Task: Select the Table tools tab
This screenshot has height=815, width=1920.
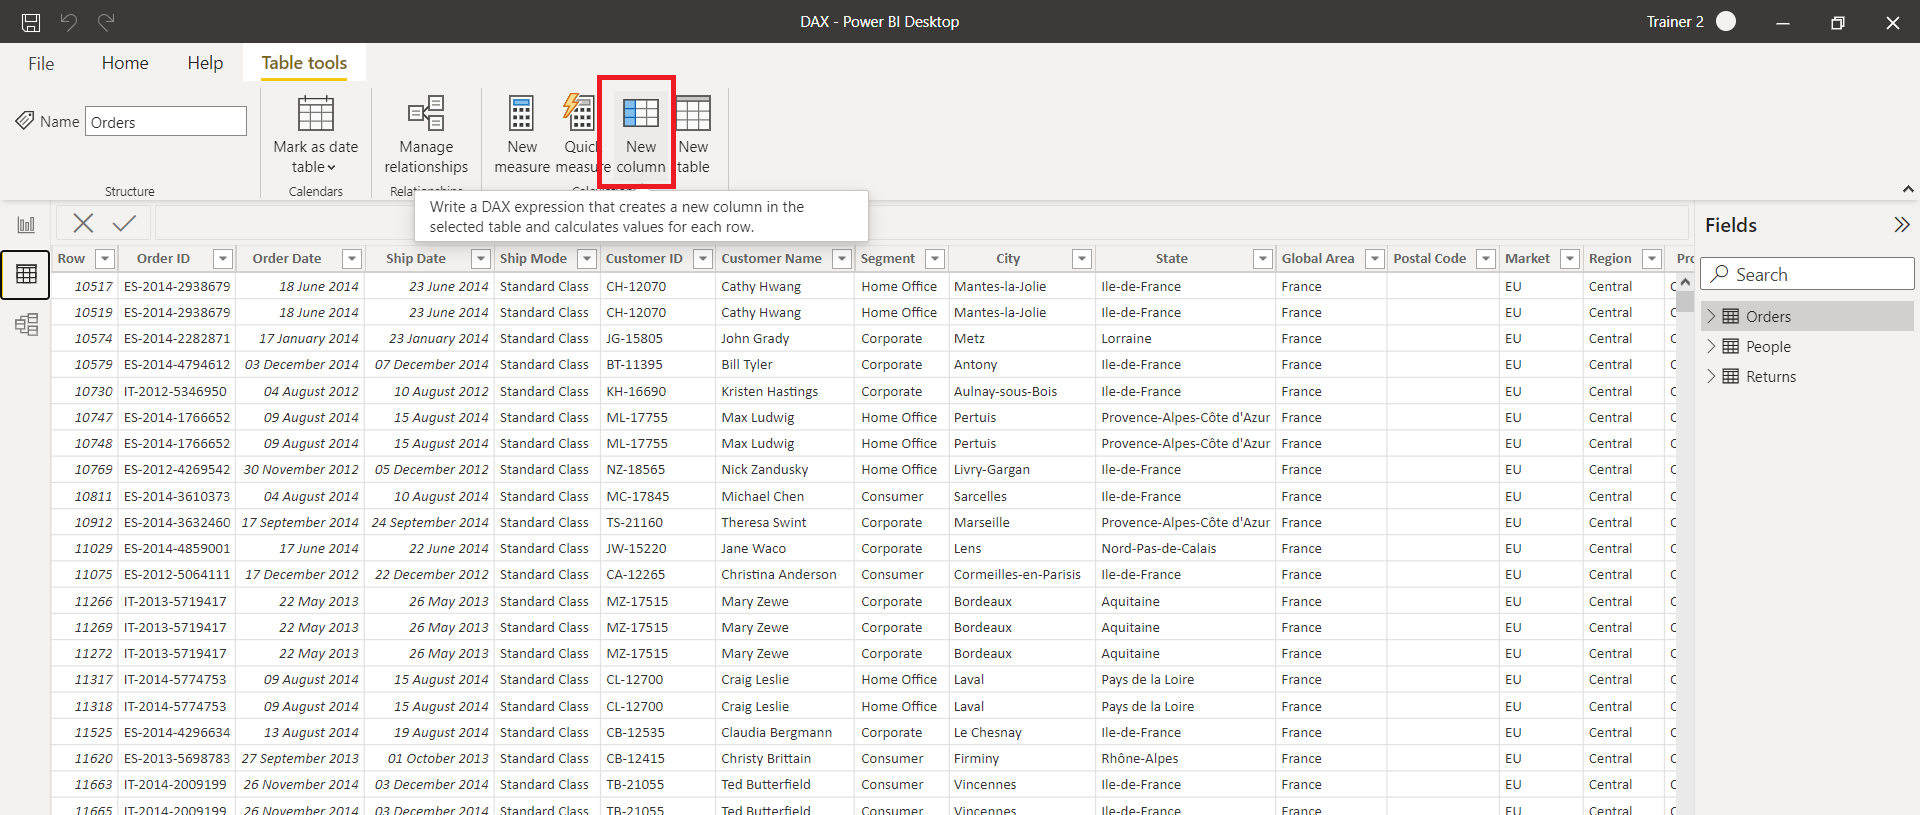Action: coord(304,63)
